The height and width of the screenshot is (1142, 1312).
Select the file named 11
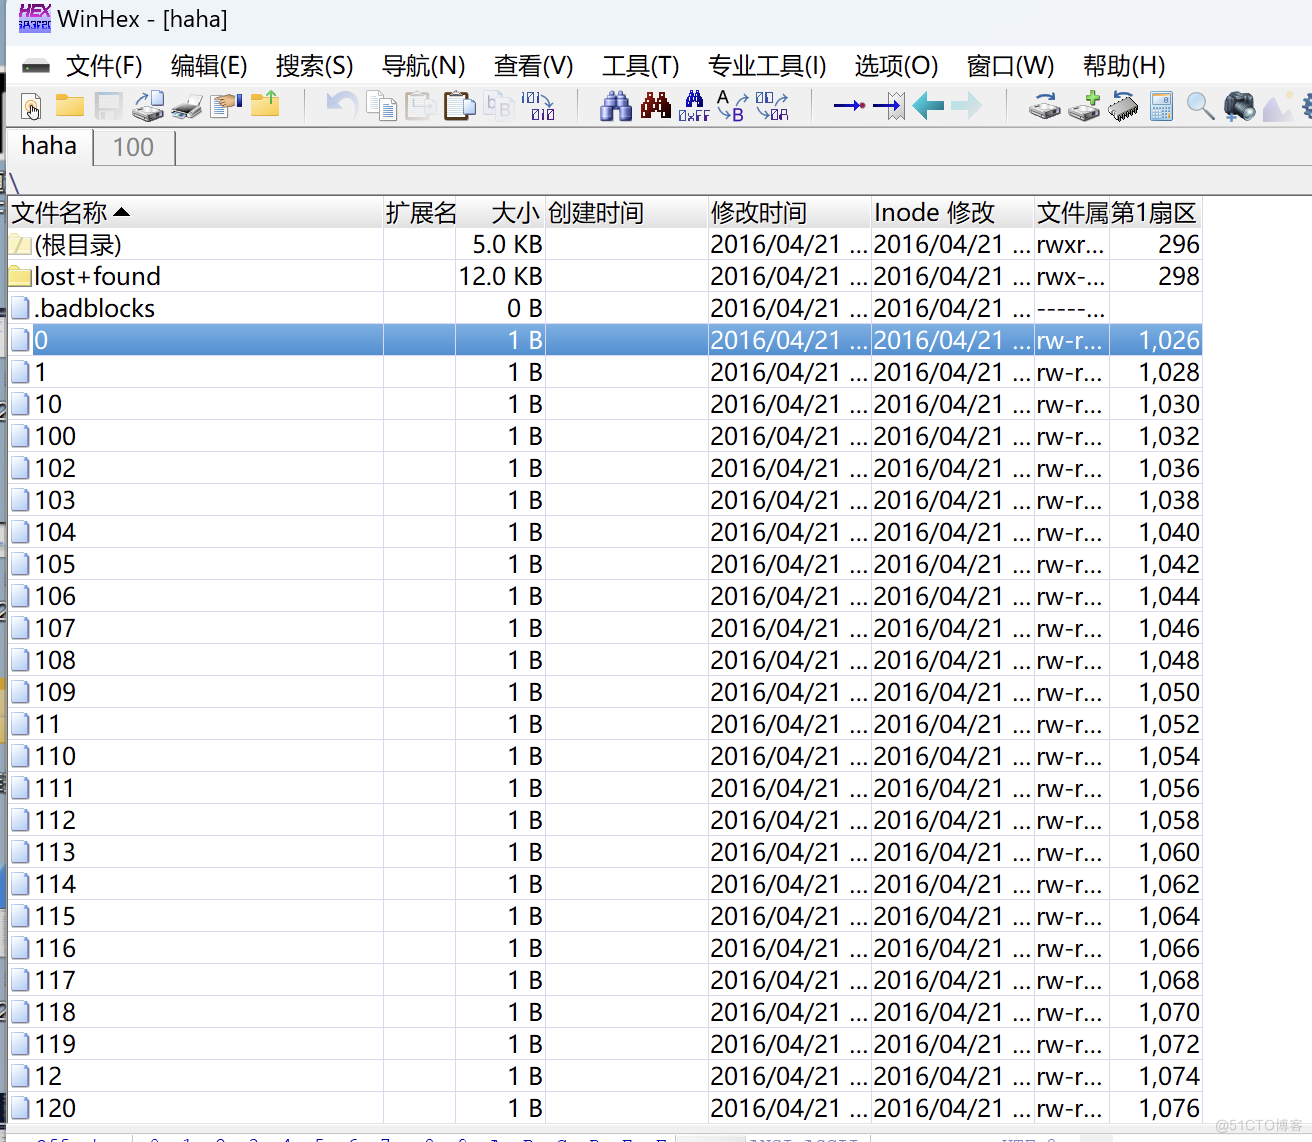(x=605, y=724)
